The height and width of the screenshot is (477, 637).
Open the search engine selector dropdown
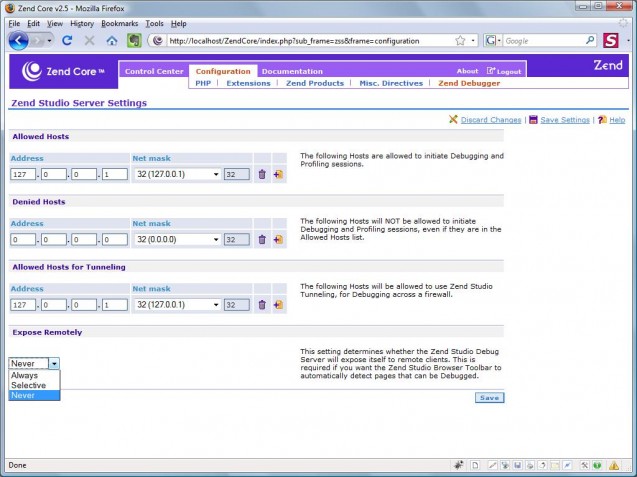coord(493,41)
